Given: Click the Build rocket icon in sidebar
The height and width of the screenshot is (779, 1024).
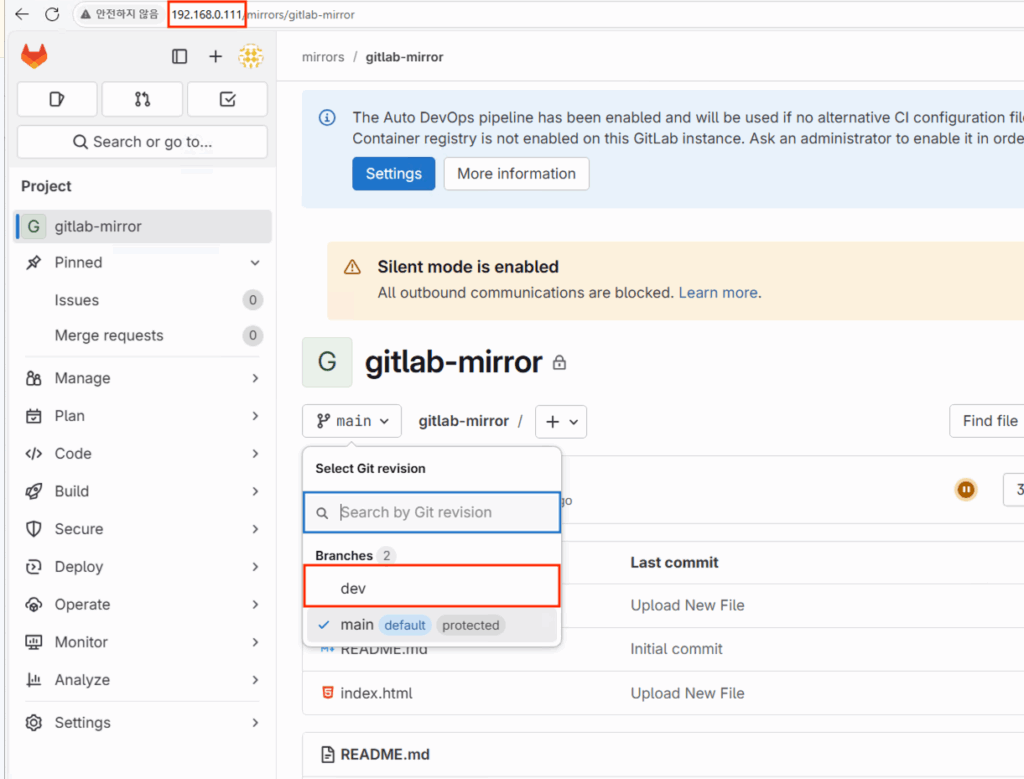Looking at the screenshot, I should tap(33, 491).
